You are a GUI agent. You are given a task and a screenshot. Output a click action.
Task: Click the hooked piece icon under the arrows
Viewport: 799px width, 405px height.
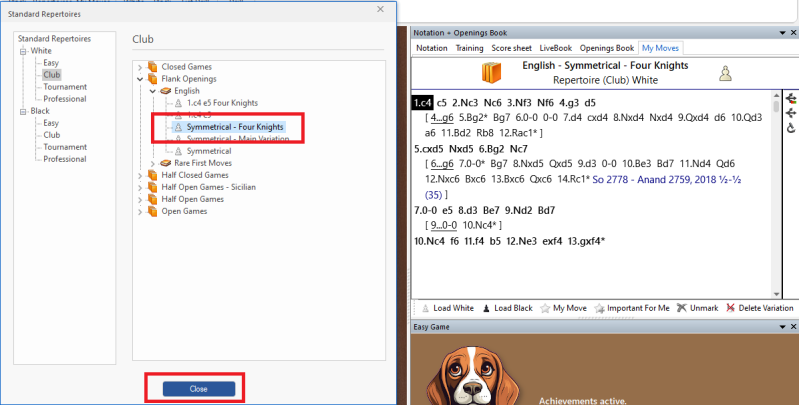(791, 127)
